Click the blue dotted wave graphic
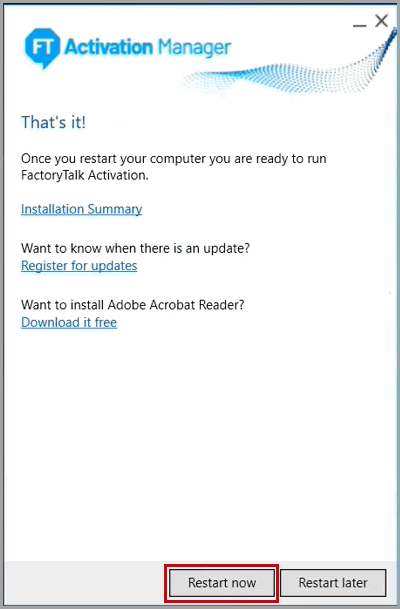The height and width of the screenshot is (609, 400). 291,72
